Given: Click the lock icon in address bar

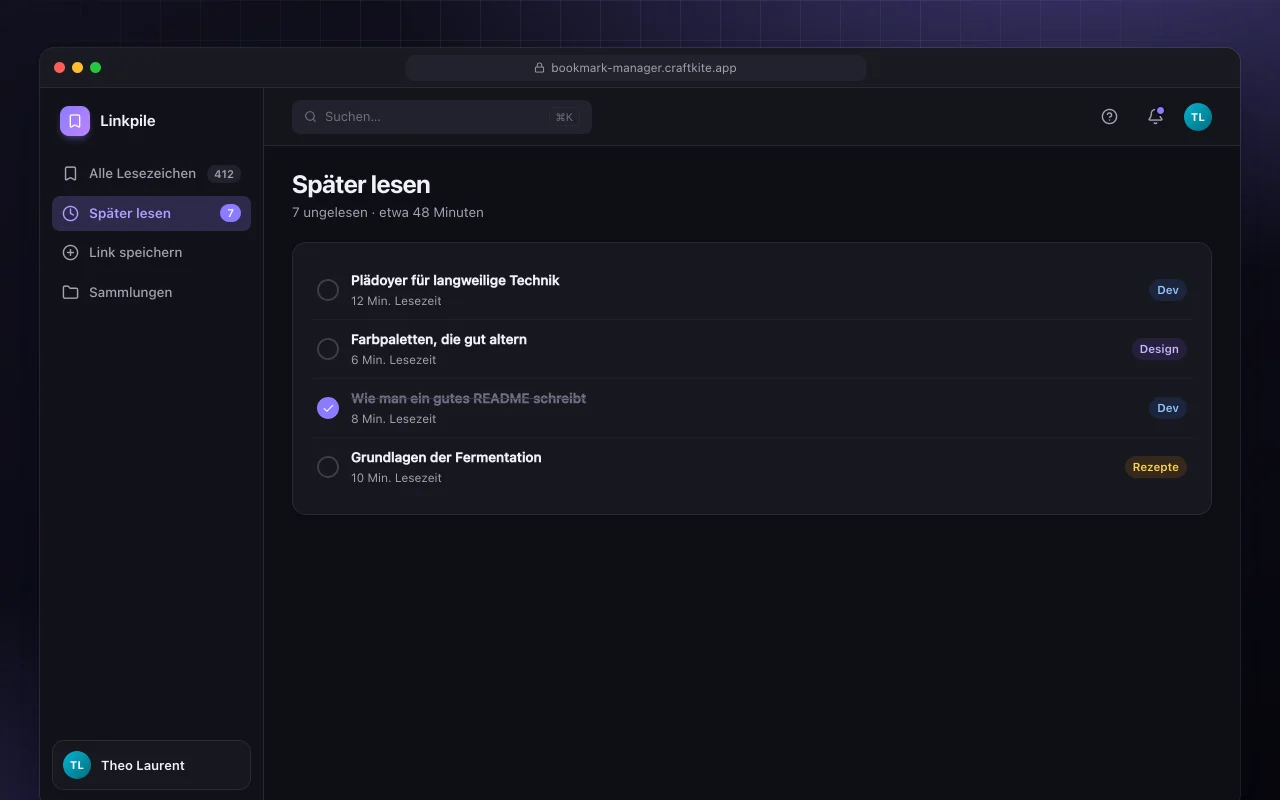Looking at the screenshot, I should pos(539,68).
